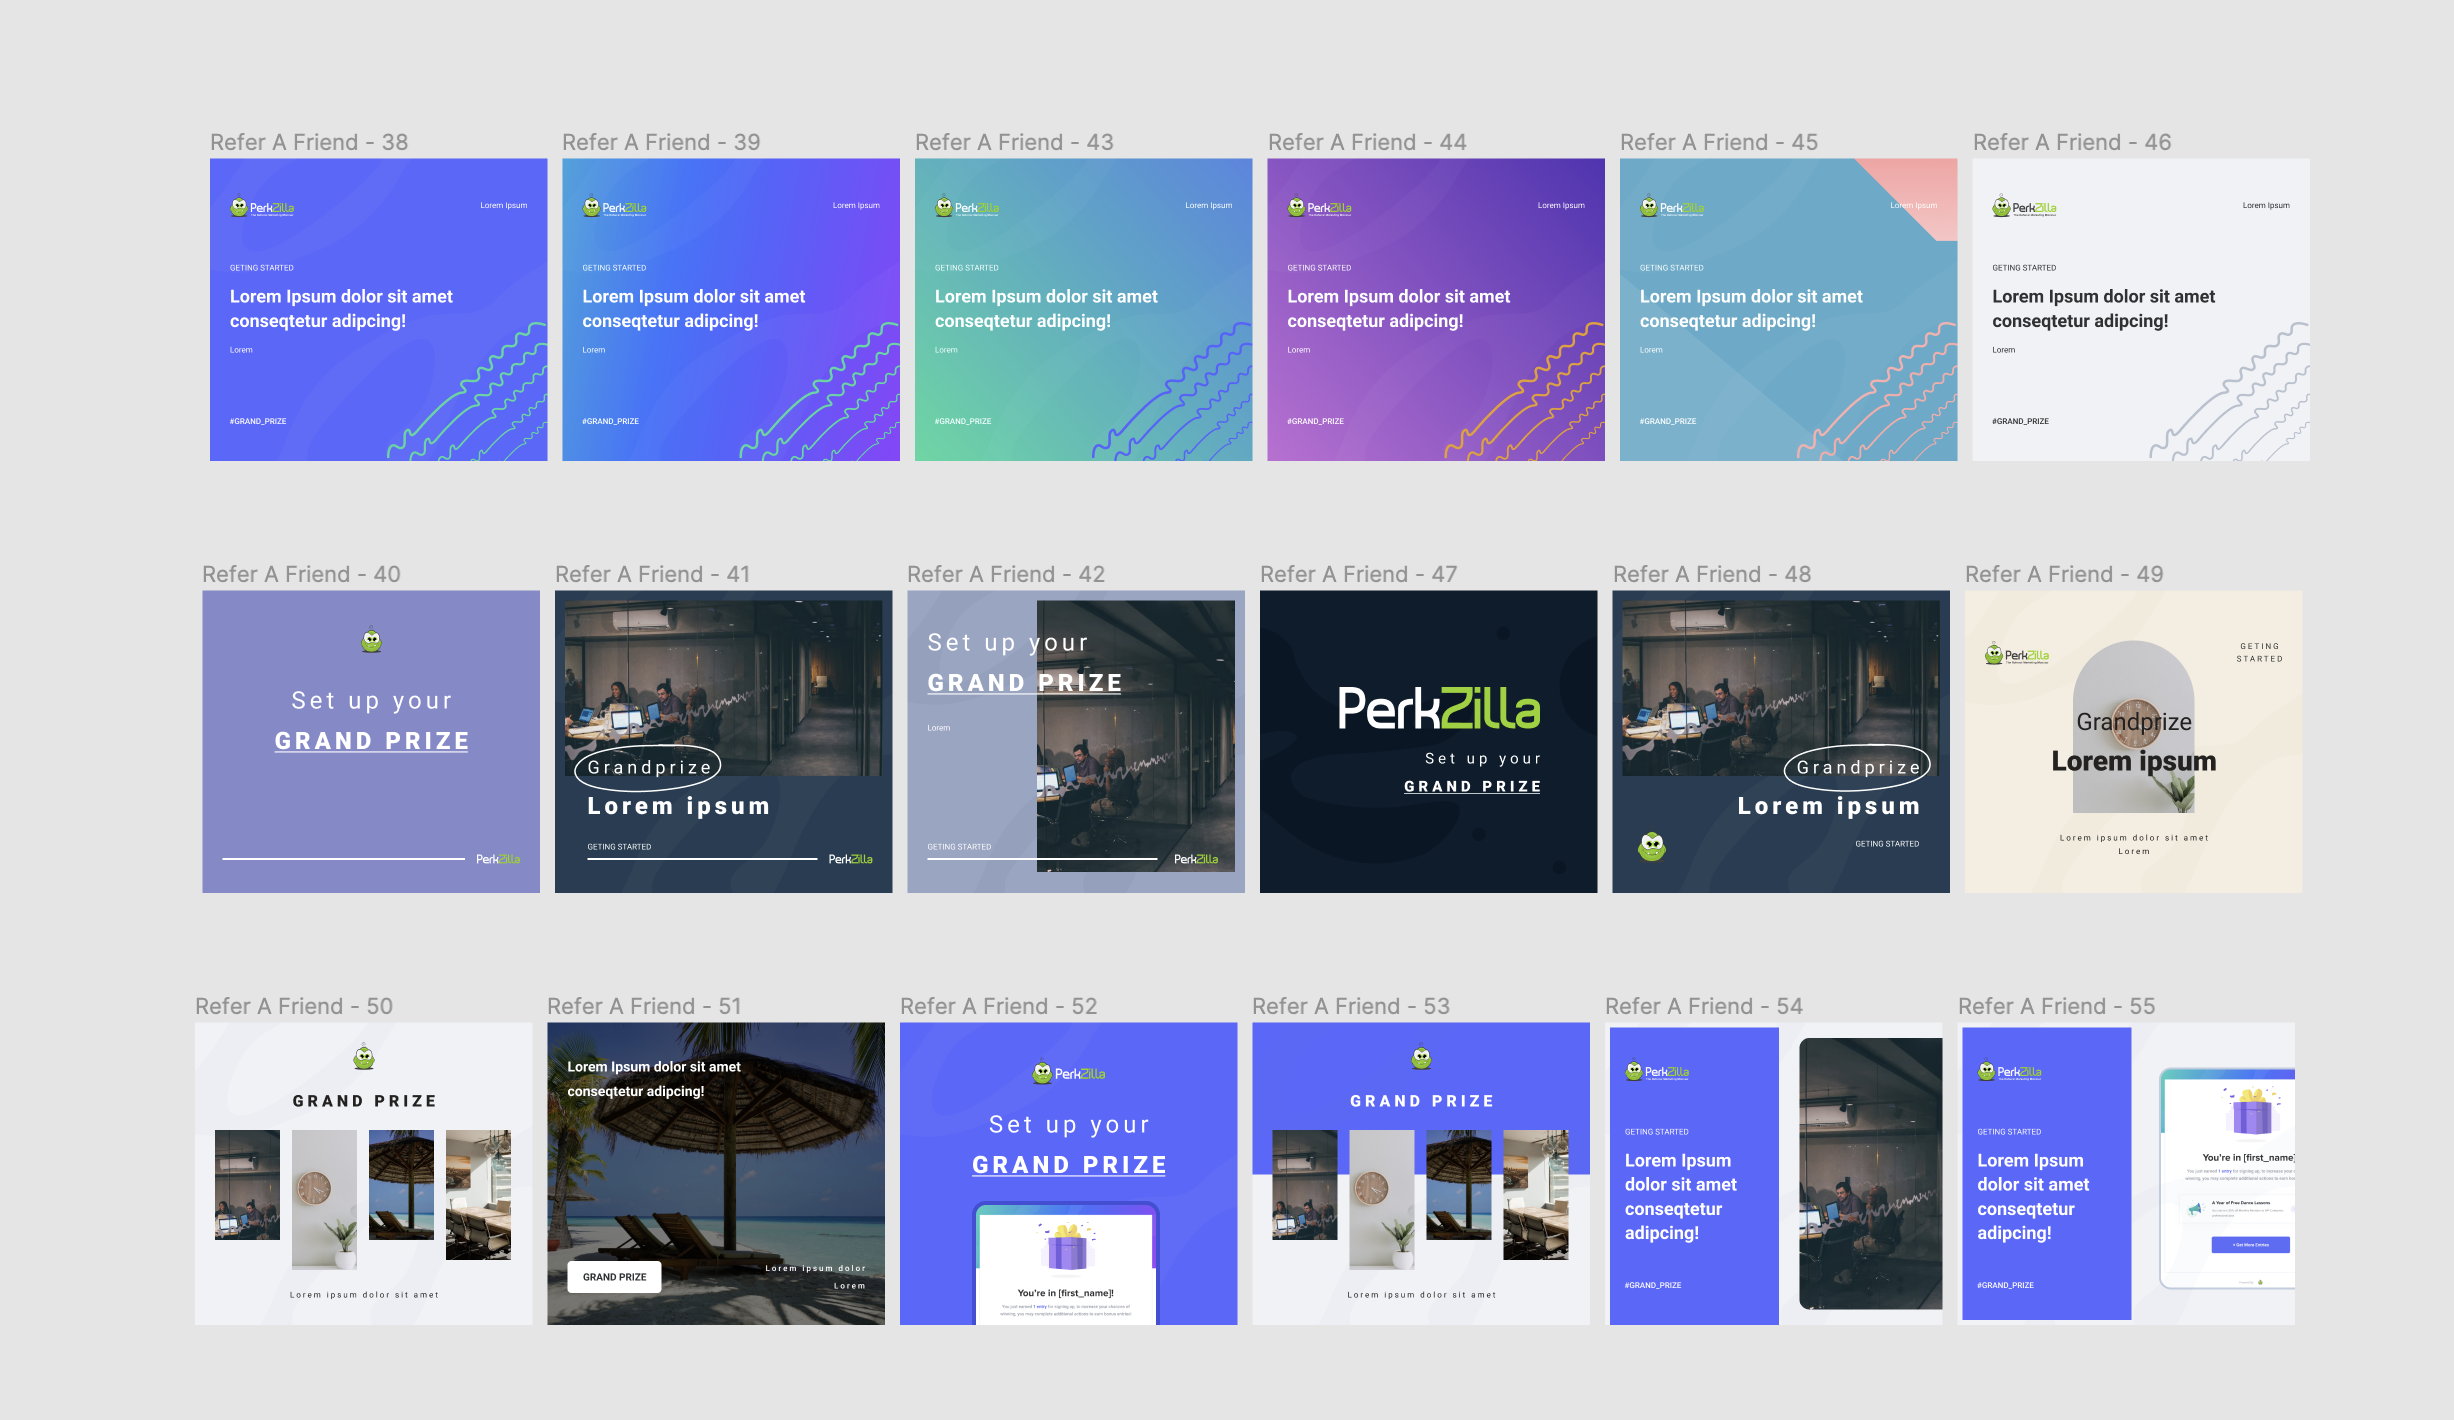Image resolution: width=2454 pixels, height=1420 pixels.
Task: Click the #GRAND_PRIZE hashtag in frame 38
Action: (258, 421)
